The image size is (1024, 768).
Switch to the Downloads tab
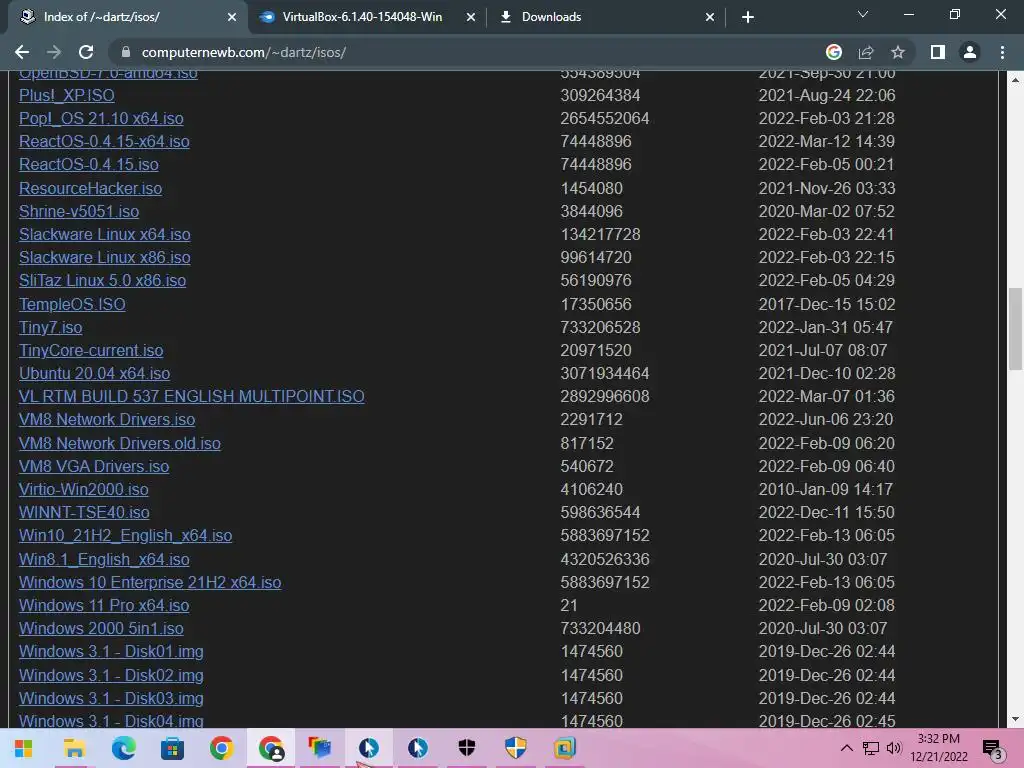pos(551,17)
